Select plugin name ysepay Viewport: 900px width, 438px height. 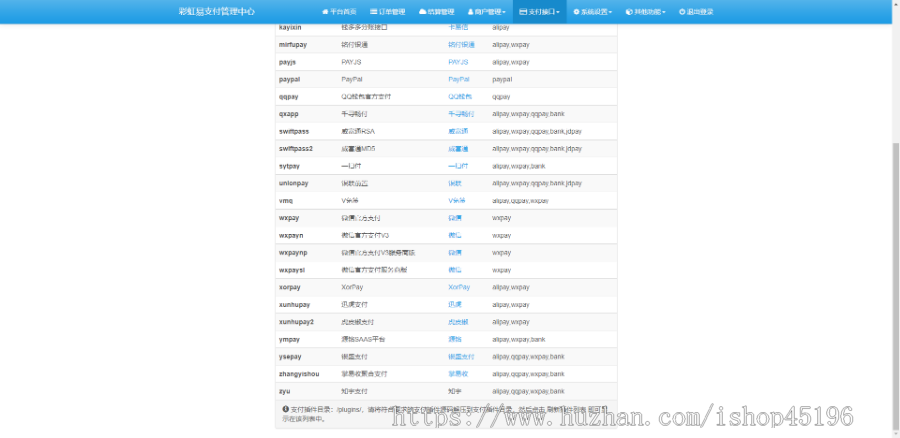pyautogui.click(x=290, y=356)
